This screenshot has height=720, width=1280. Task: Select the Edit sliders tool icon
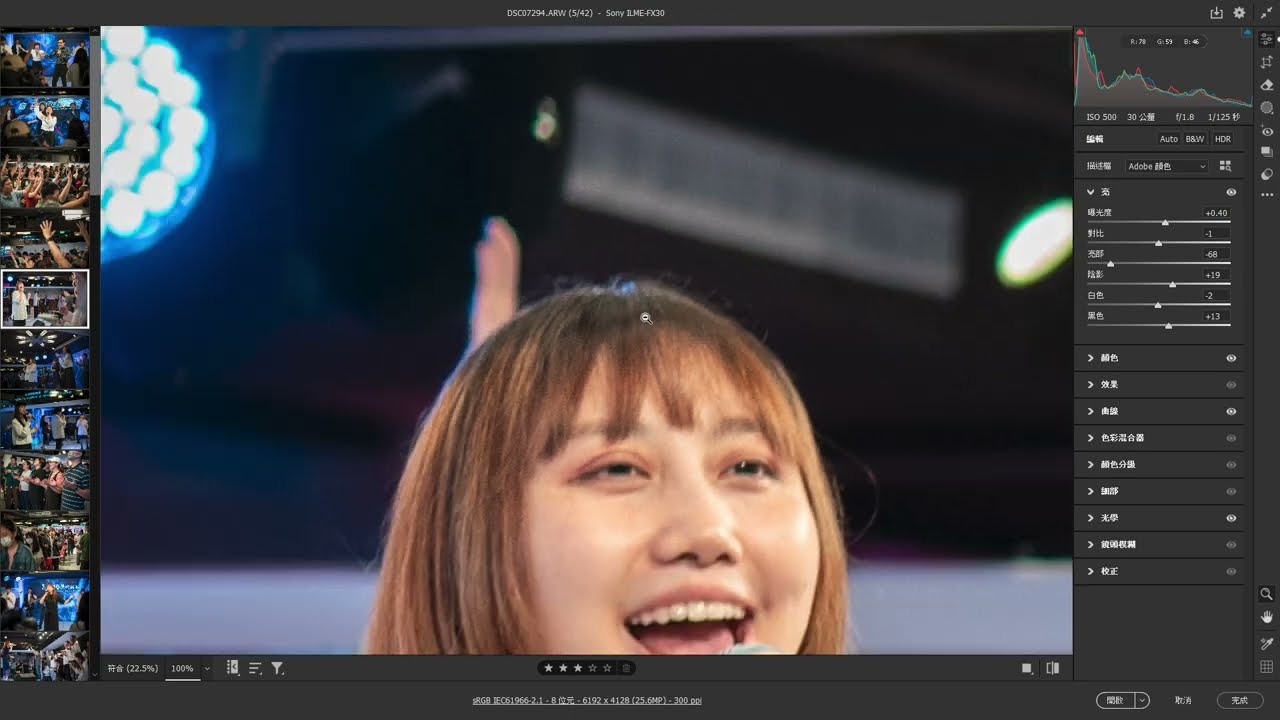point(1267,39)
